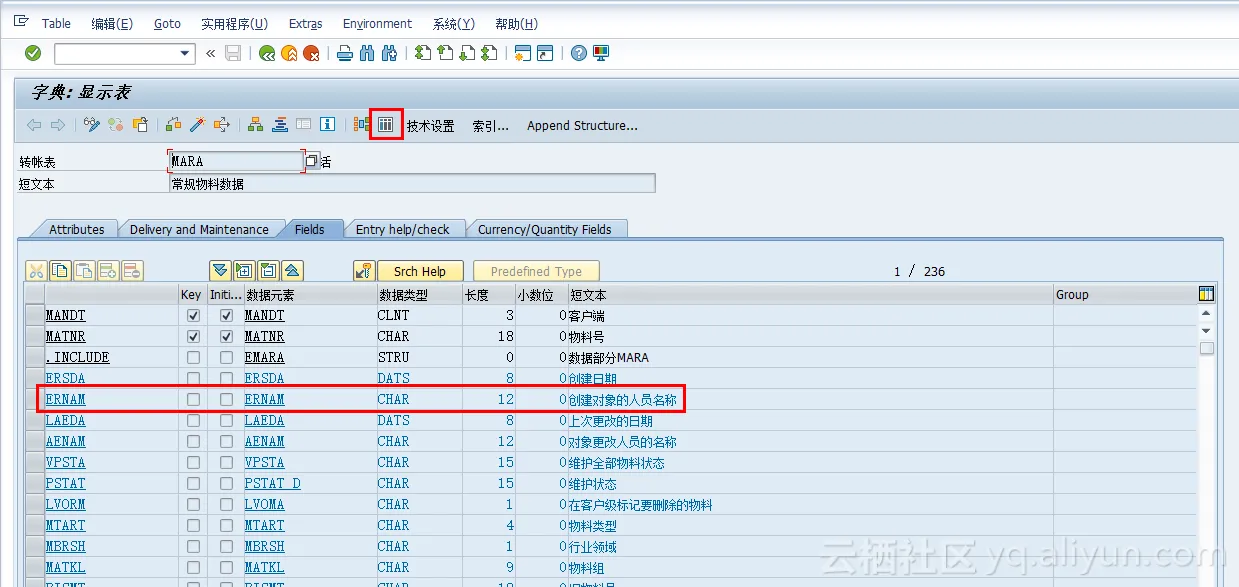Open the Environment menu
The width and height of the screenshot is (1239, 587).
tap(377, 23)
